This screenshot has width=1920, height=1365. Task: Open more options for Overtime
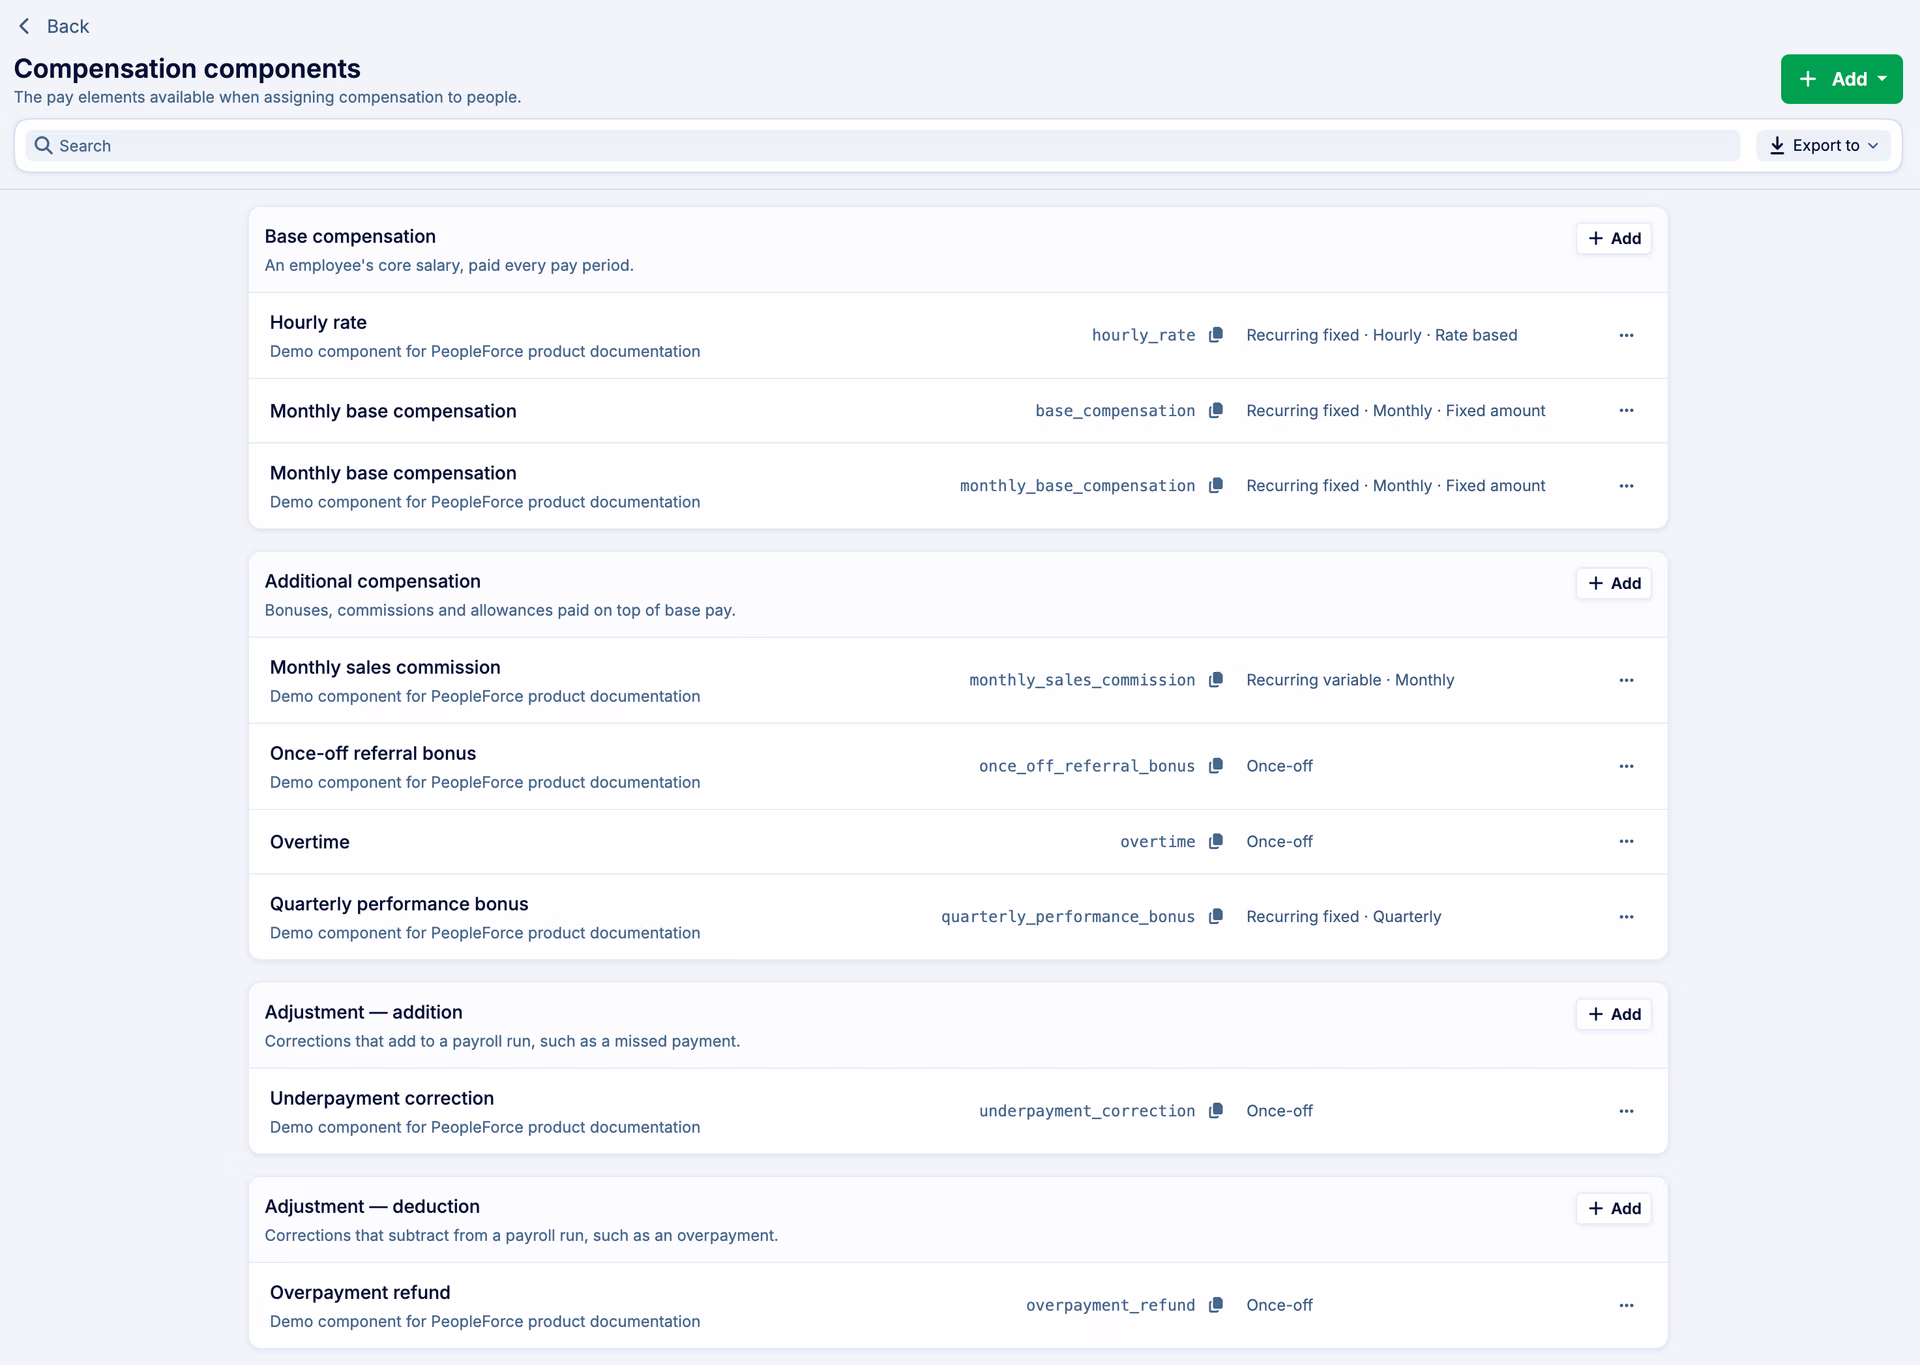click(1626, 842)
